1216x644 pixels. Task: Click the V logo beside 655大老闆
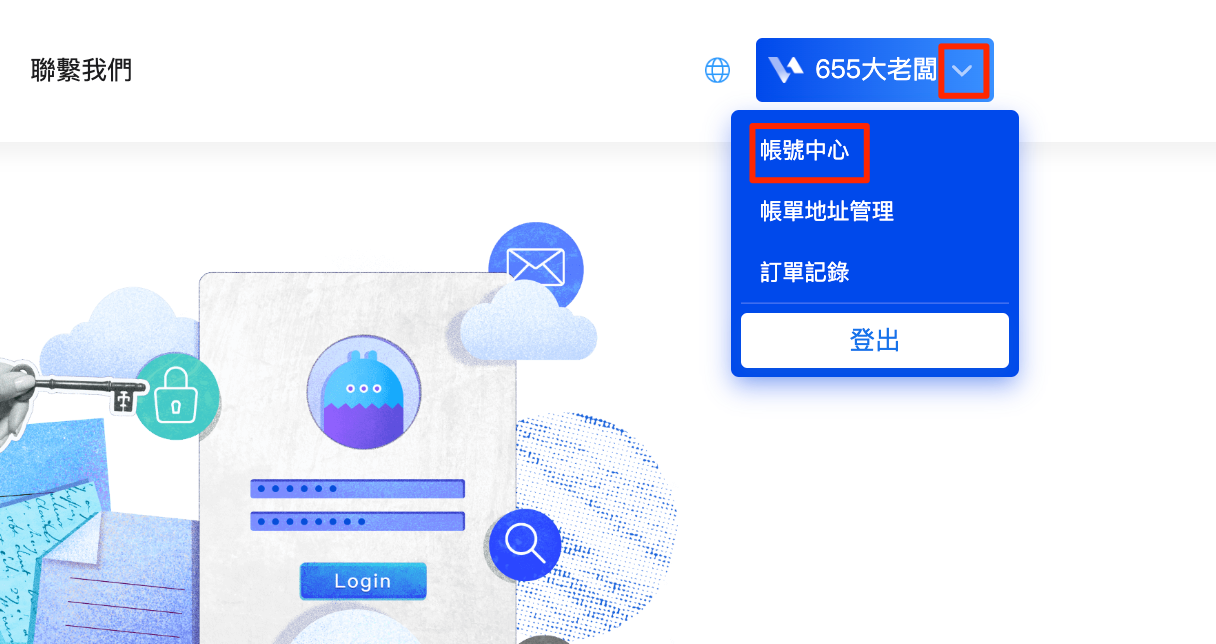tap(786, 69)
